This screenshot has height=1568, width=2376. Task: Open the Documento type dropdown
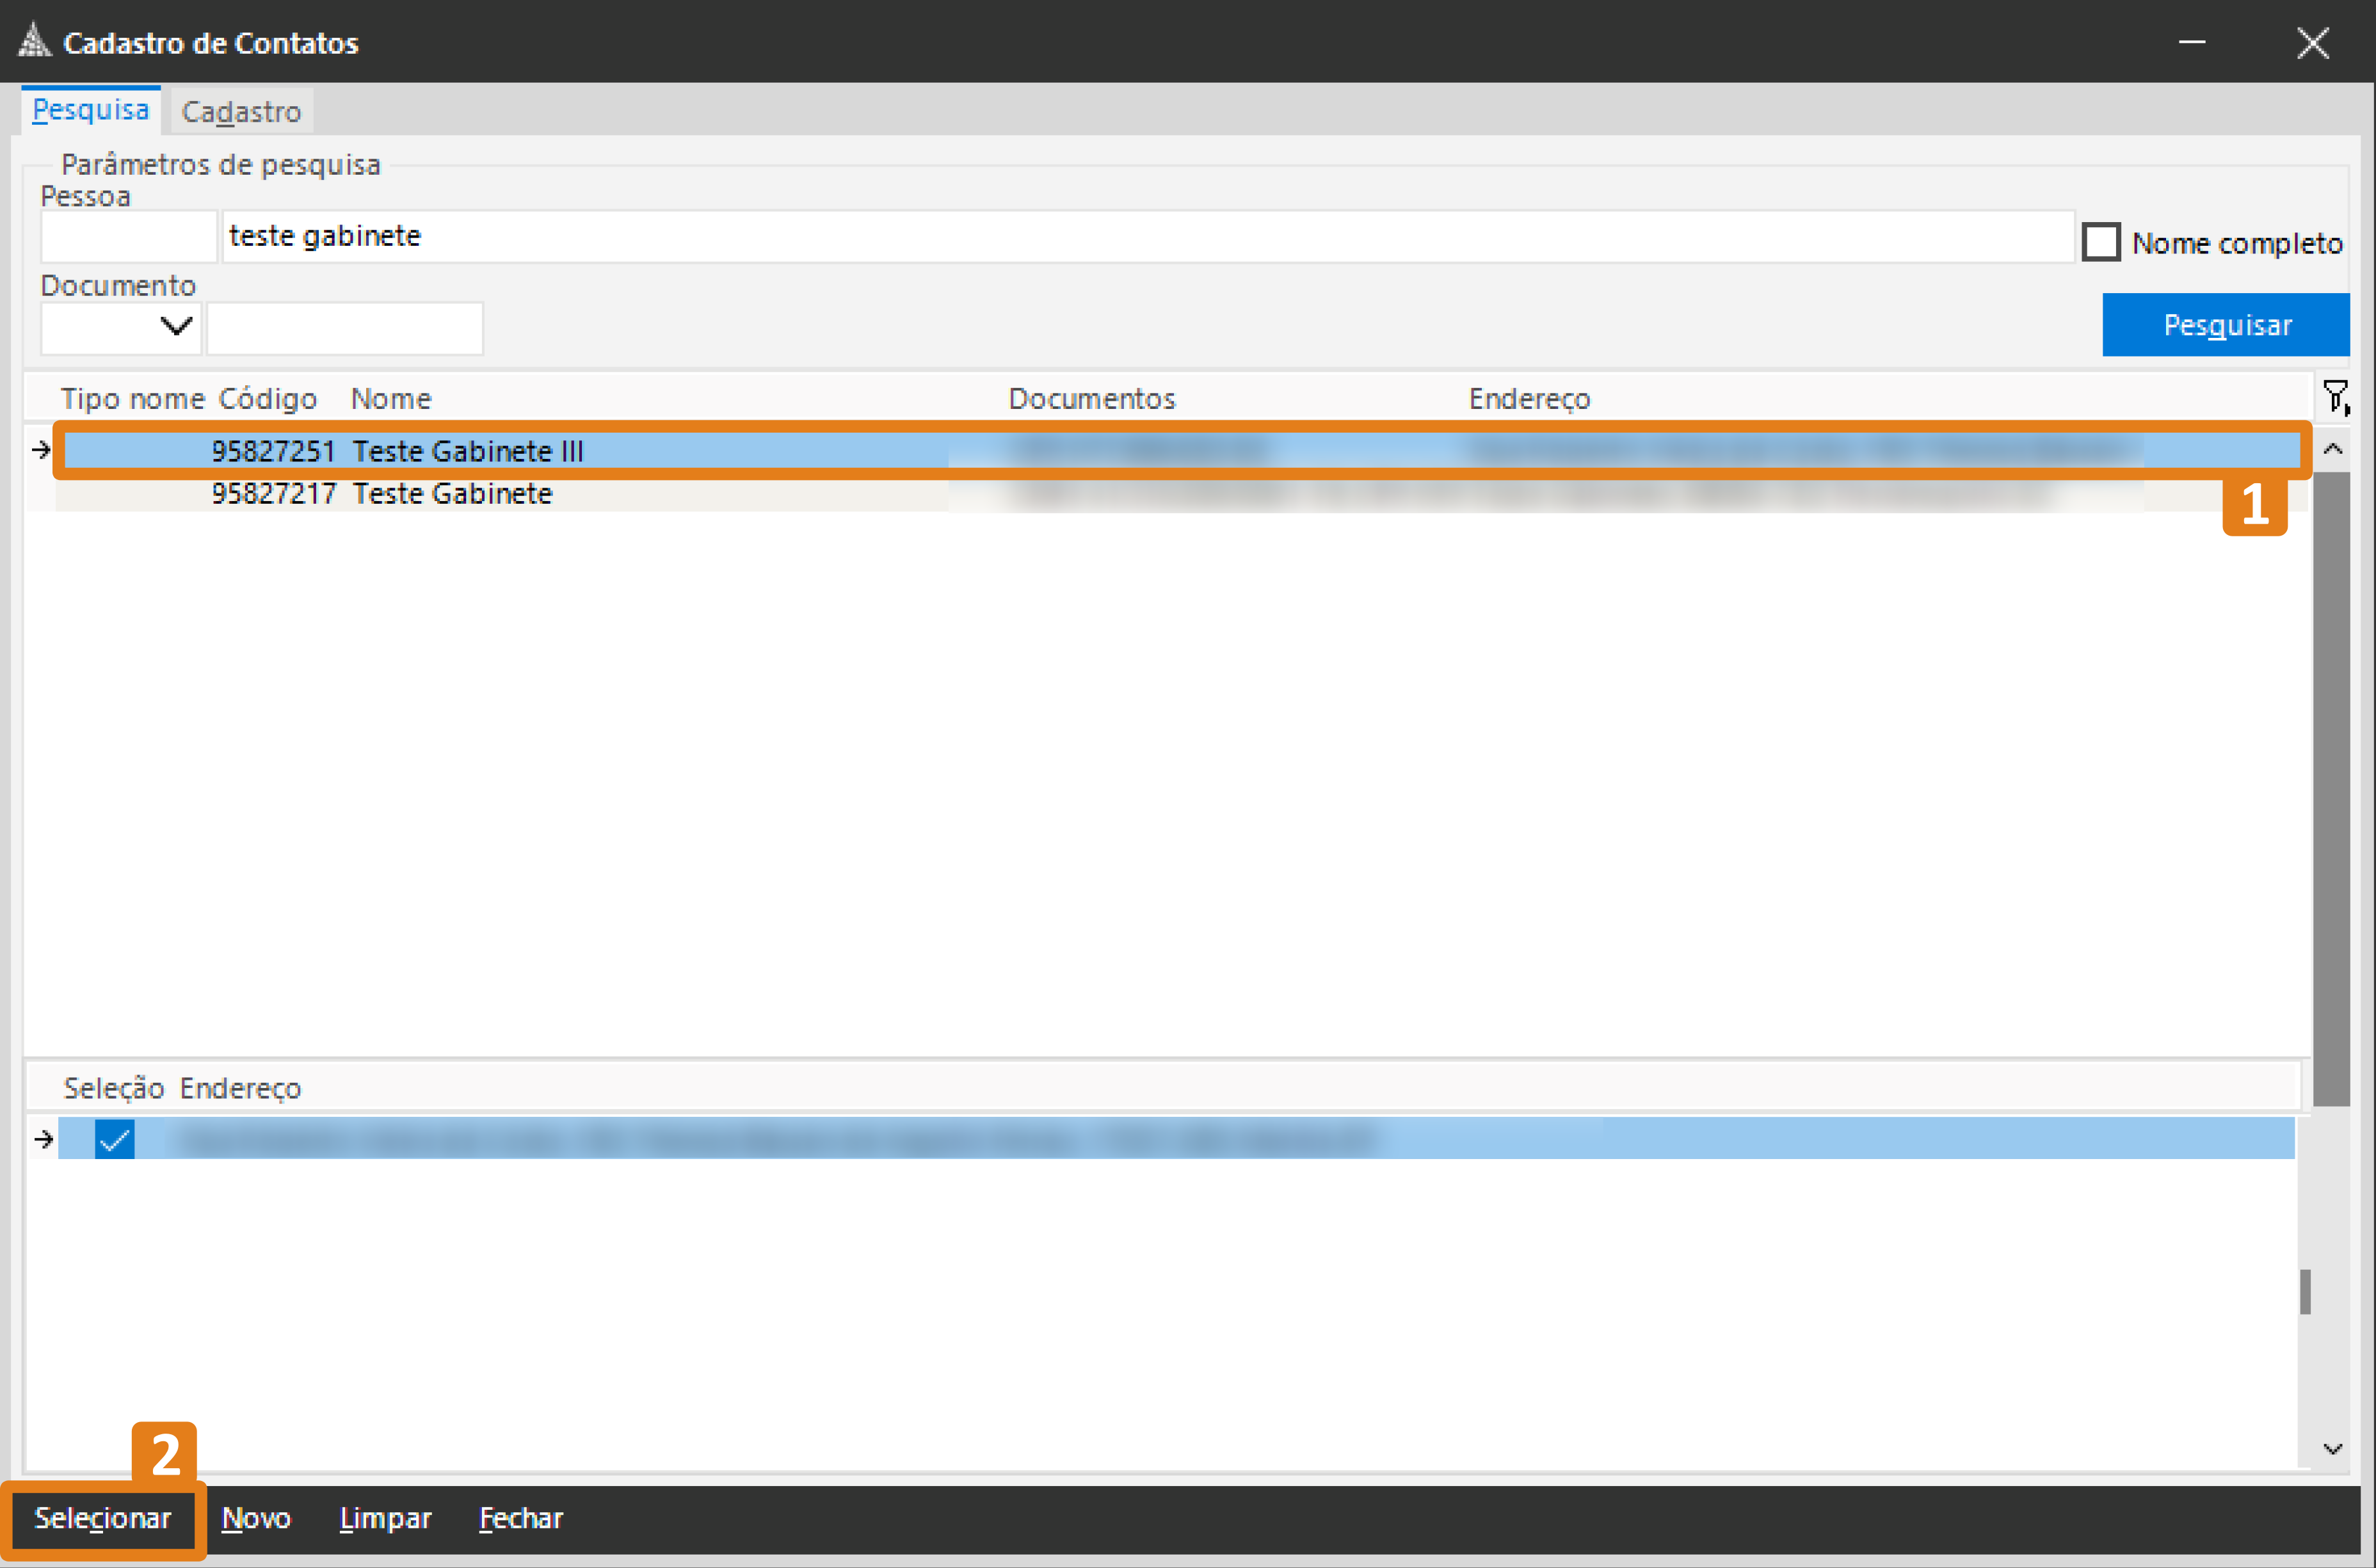(x=176, y=327)
